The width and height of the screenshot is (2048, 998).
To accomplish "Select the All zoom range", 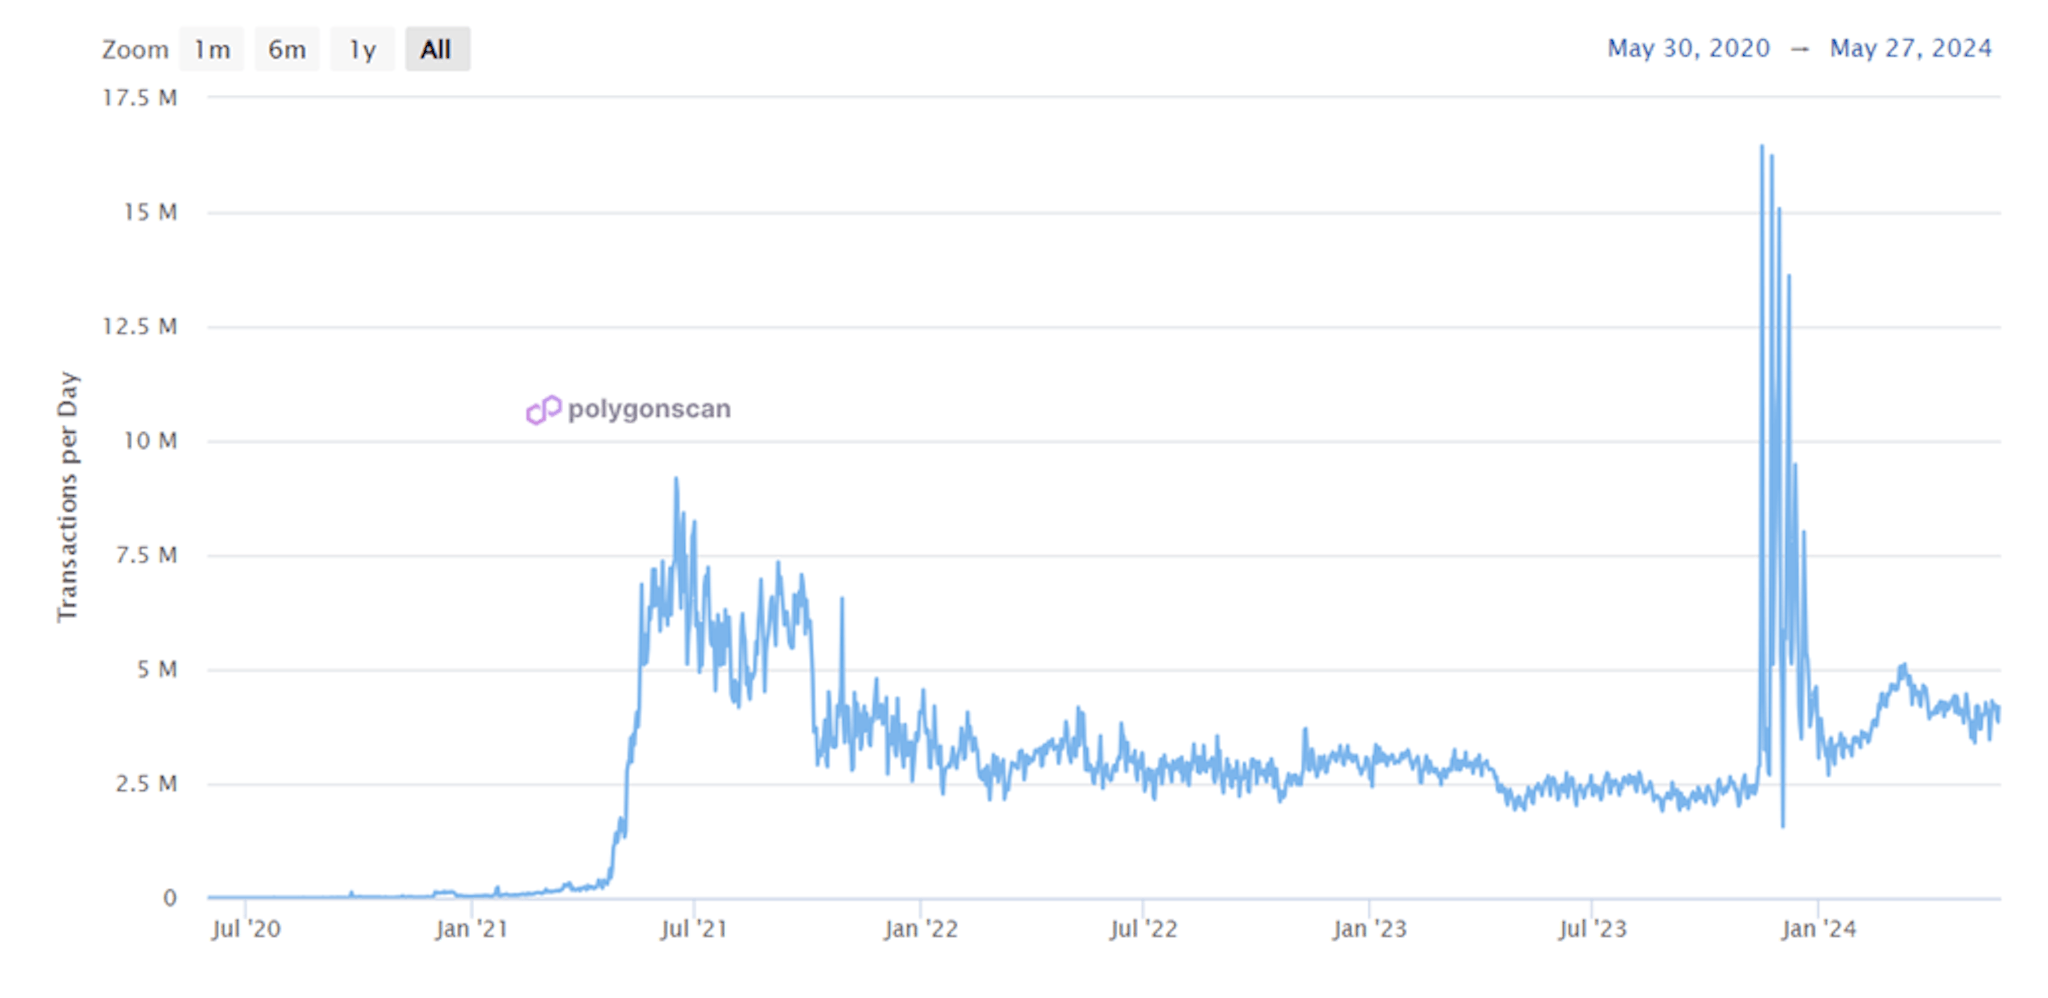I will click(437, 49).
